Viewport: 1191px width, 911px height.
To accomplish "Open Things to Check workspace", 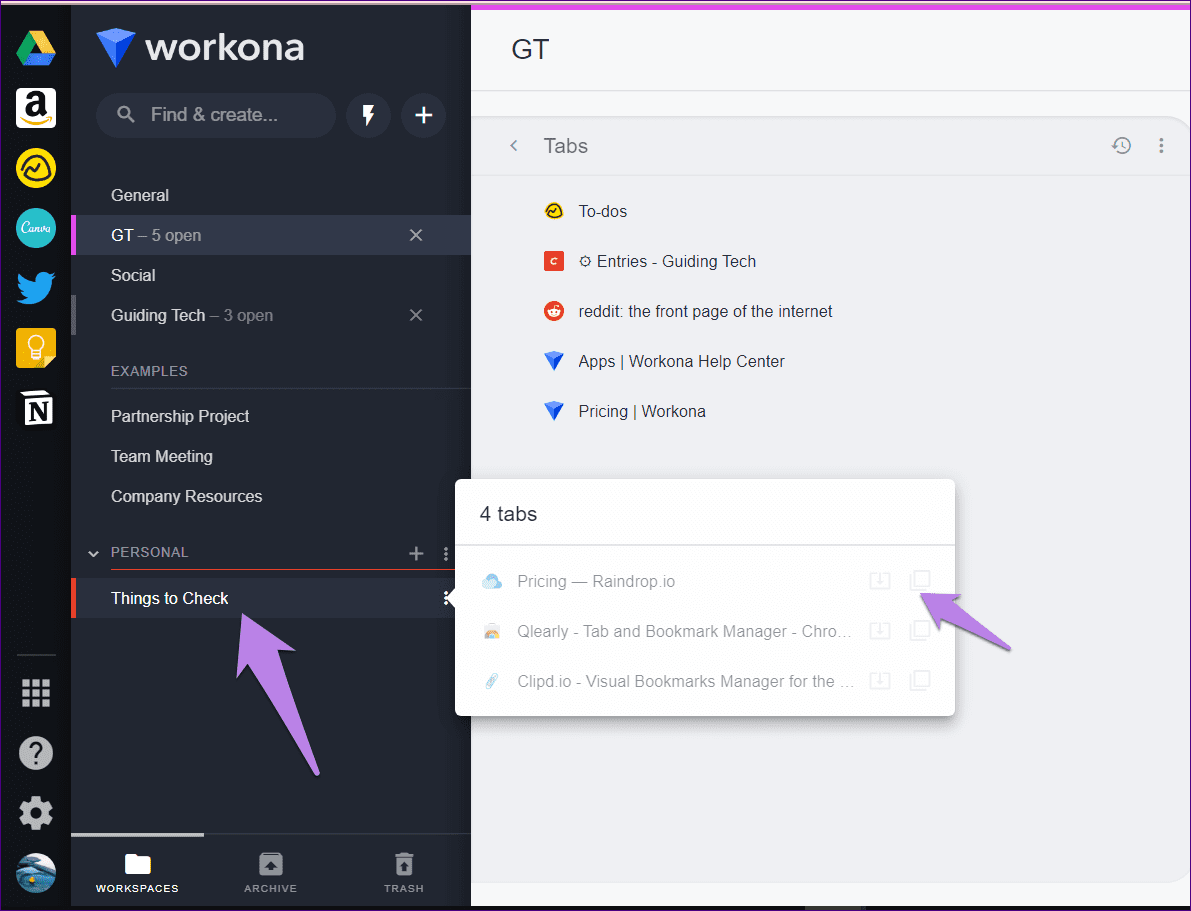I will (x=263, y=599).
